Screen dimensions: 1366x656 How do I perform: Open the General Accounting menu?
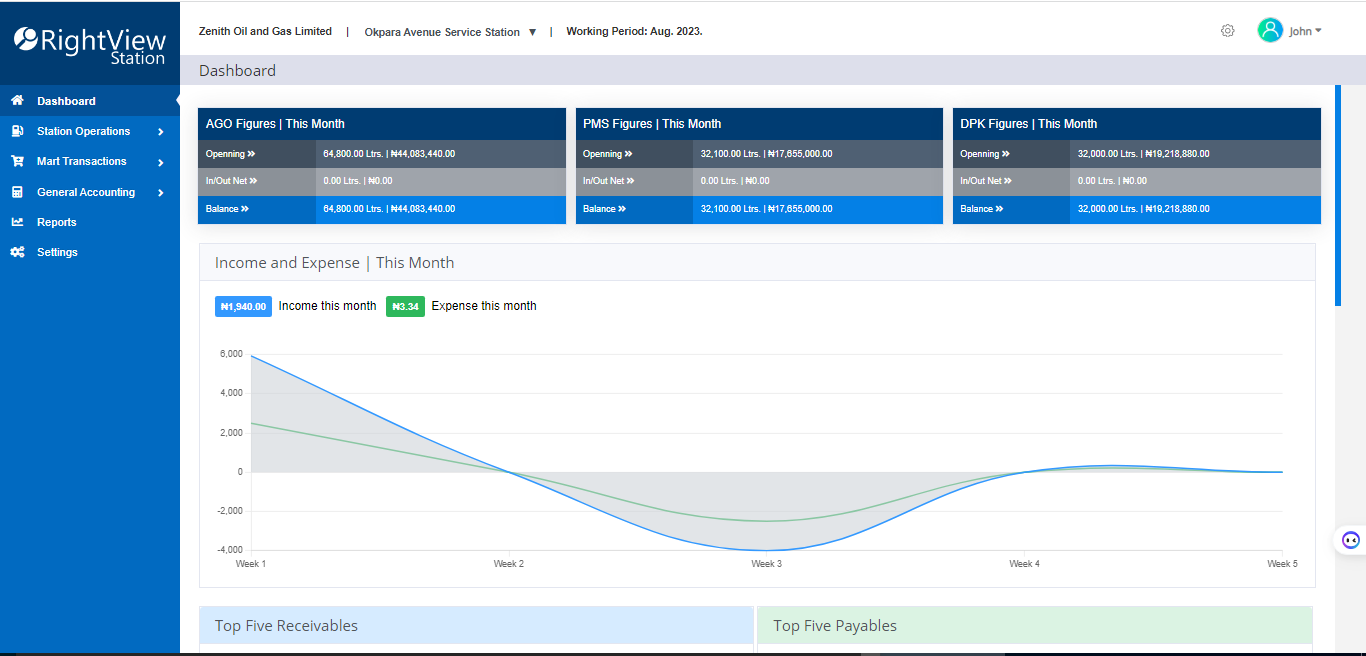coord(90,192)
